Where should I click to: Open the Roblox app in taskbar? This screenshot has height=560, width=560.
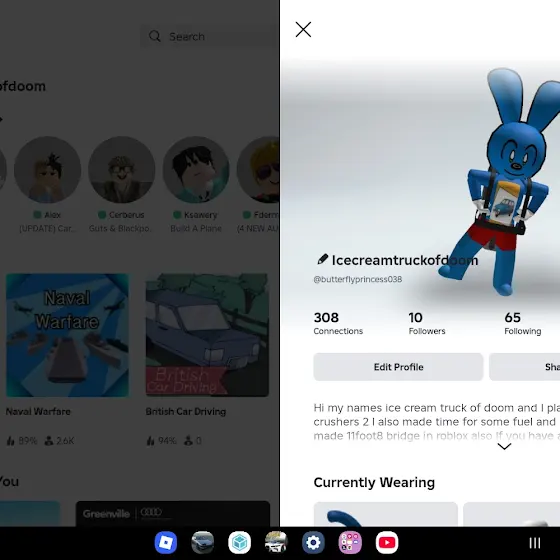(166, 542)
